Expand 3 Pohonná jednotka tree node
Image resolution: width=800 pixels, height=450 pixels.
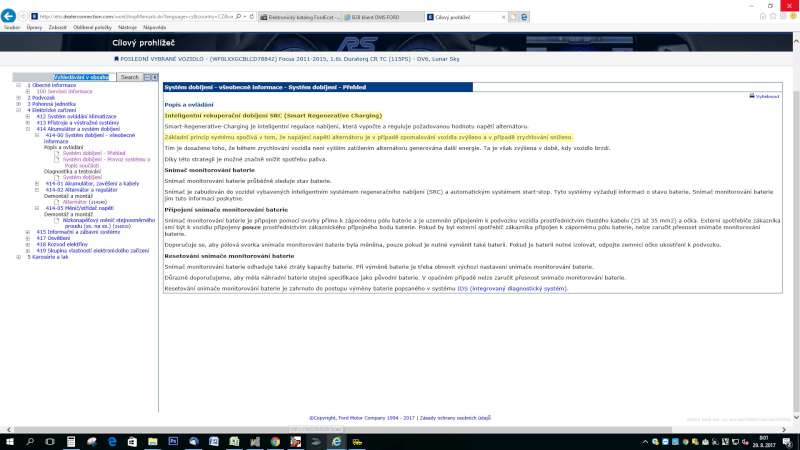[x=17, y=104]
